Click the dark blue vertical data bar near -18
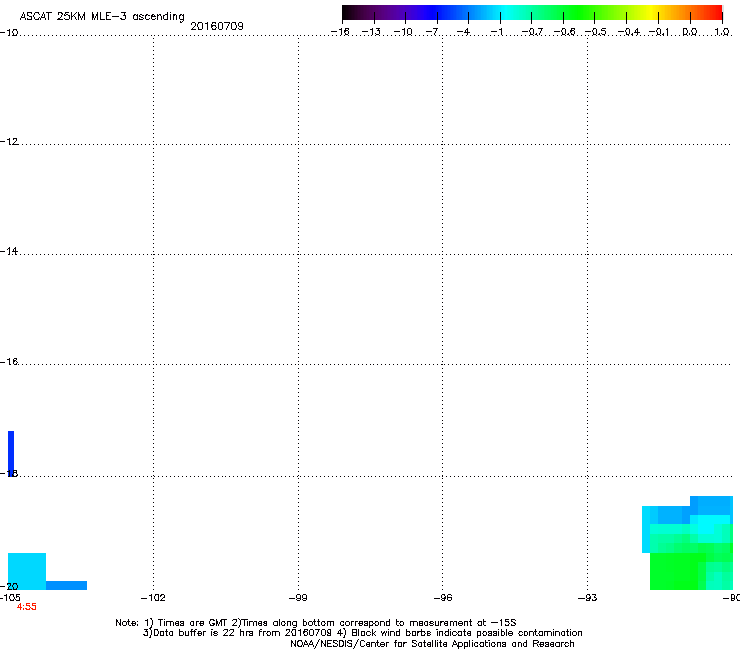Screen dimensions: 740x650 click(x=11, y=453)
